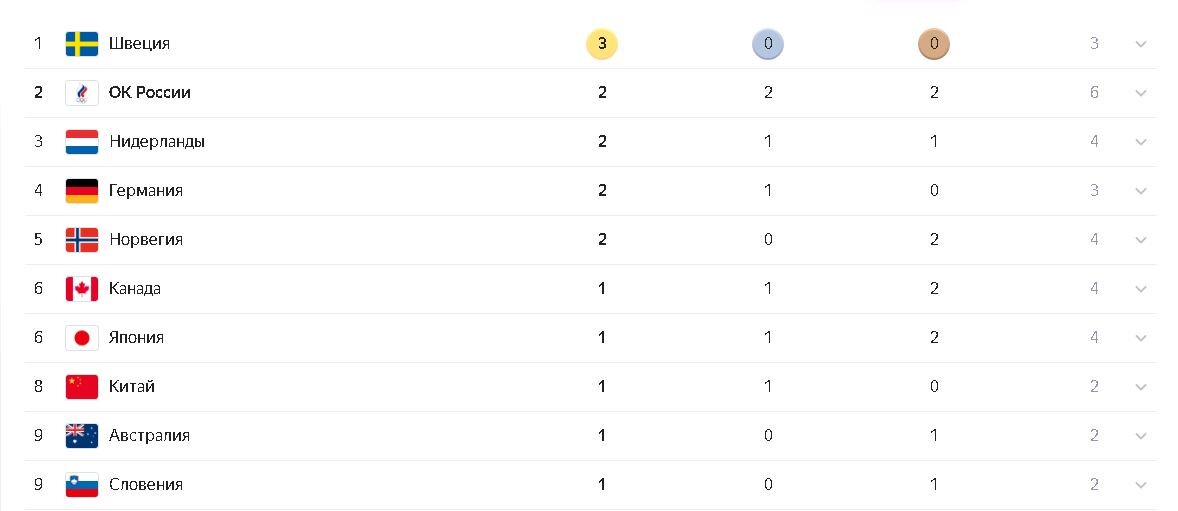Expand the Словения row chevron
Screen dimensions: 1178x511
[x=1140, y=485]
